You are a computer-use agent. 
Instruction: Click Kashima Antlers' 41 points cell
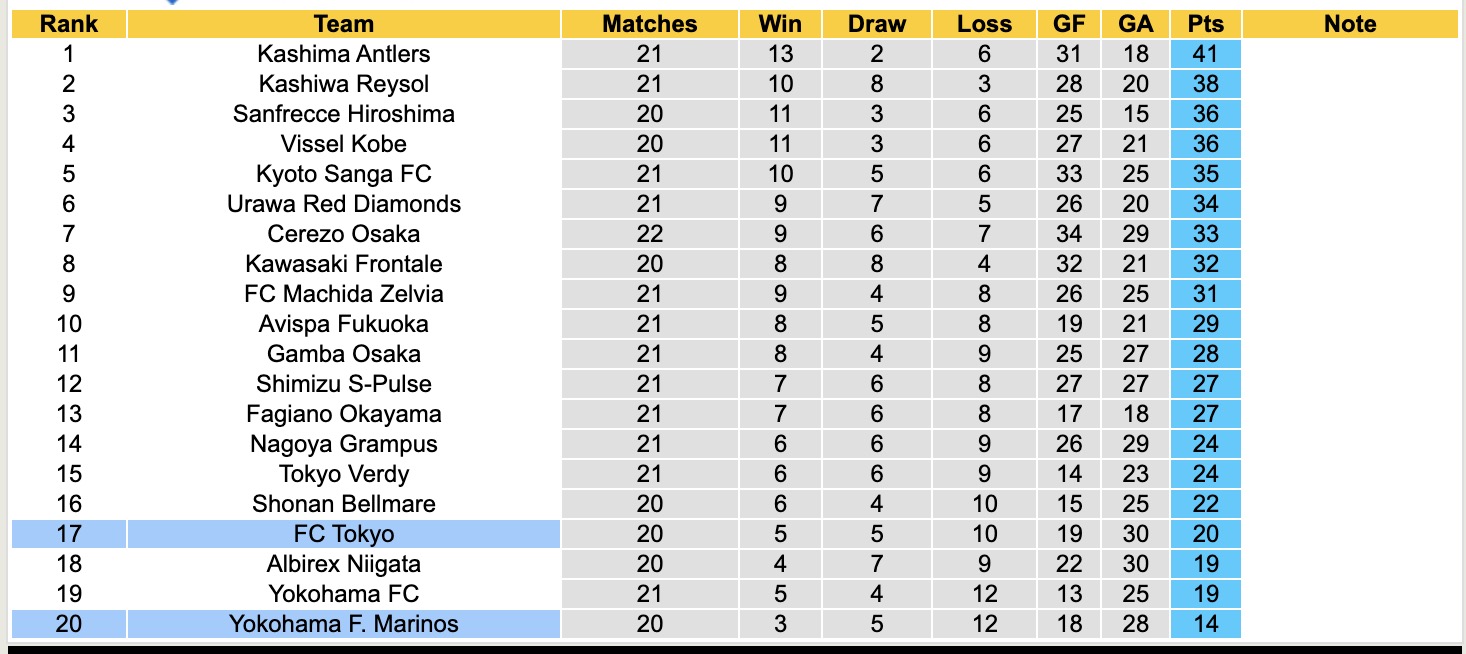pos(1206,54)
